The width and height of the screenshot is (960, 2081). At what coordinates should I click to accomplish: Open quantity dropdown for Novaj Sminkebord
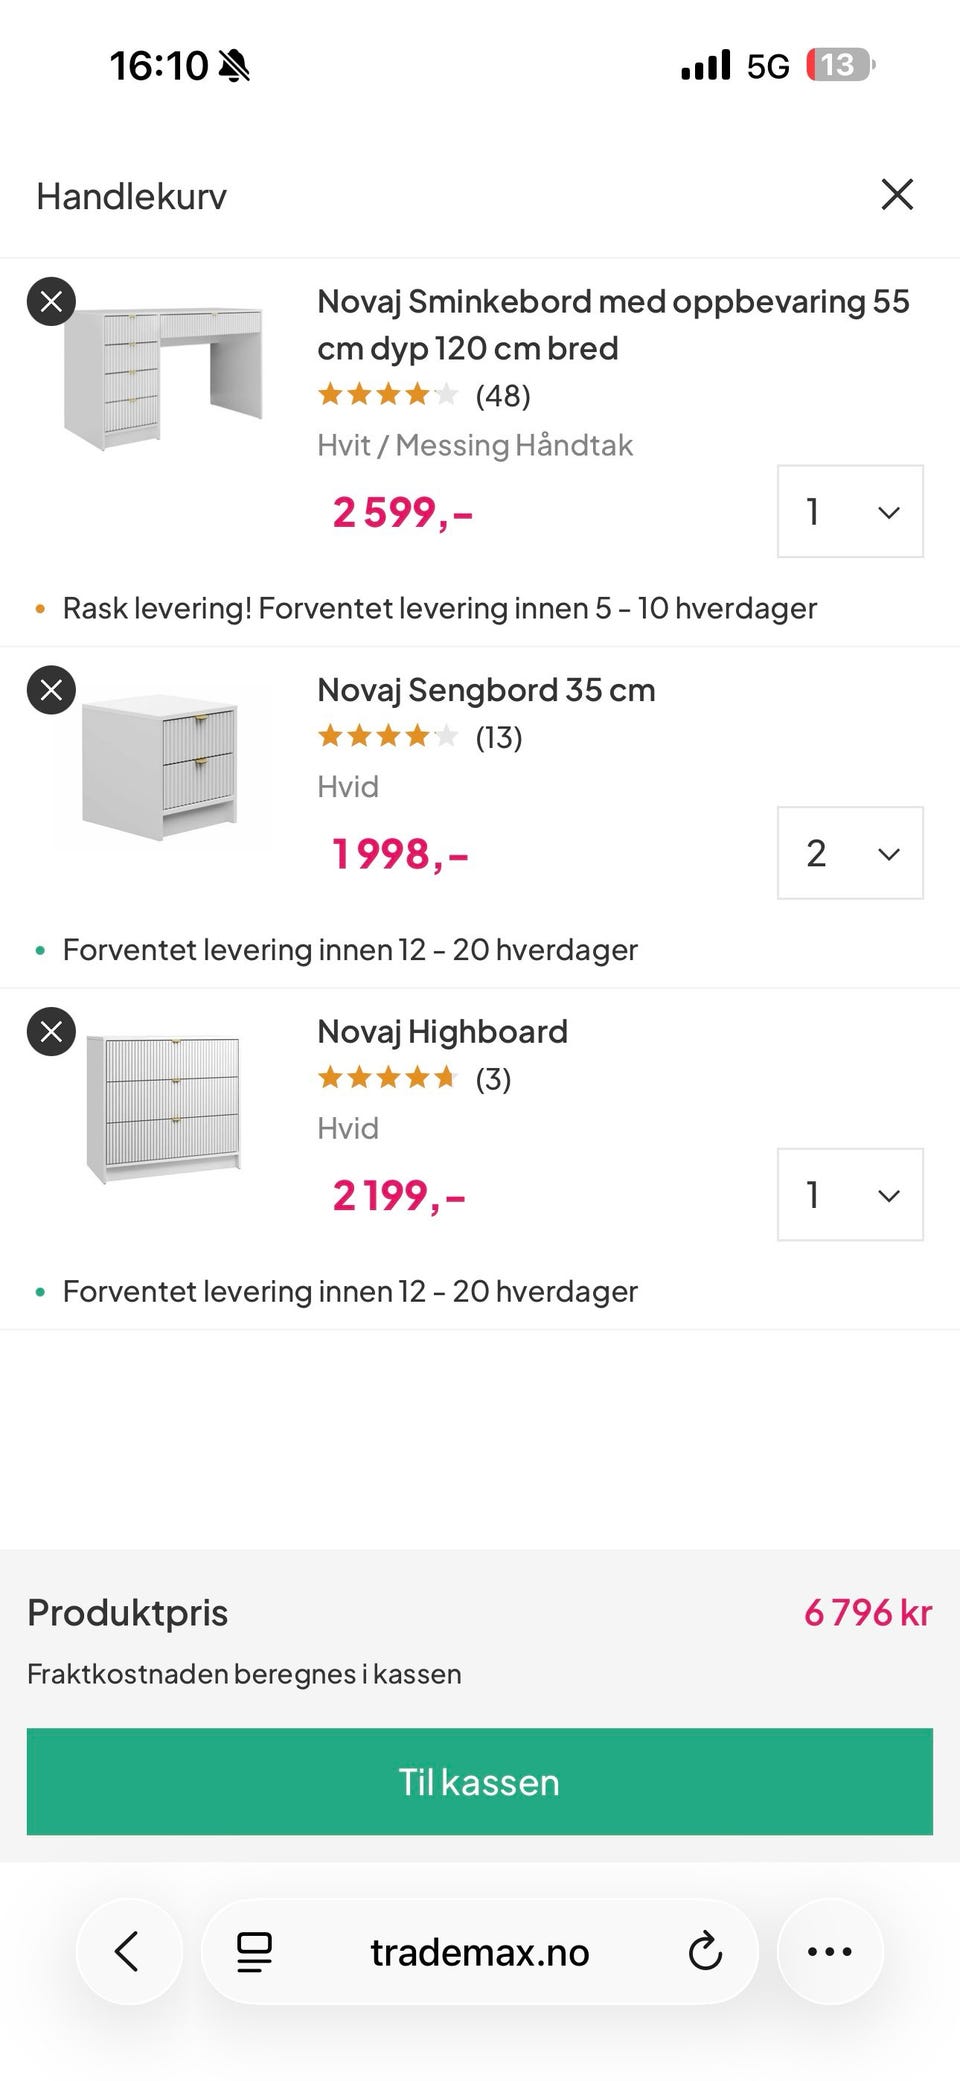(849, 512)
